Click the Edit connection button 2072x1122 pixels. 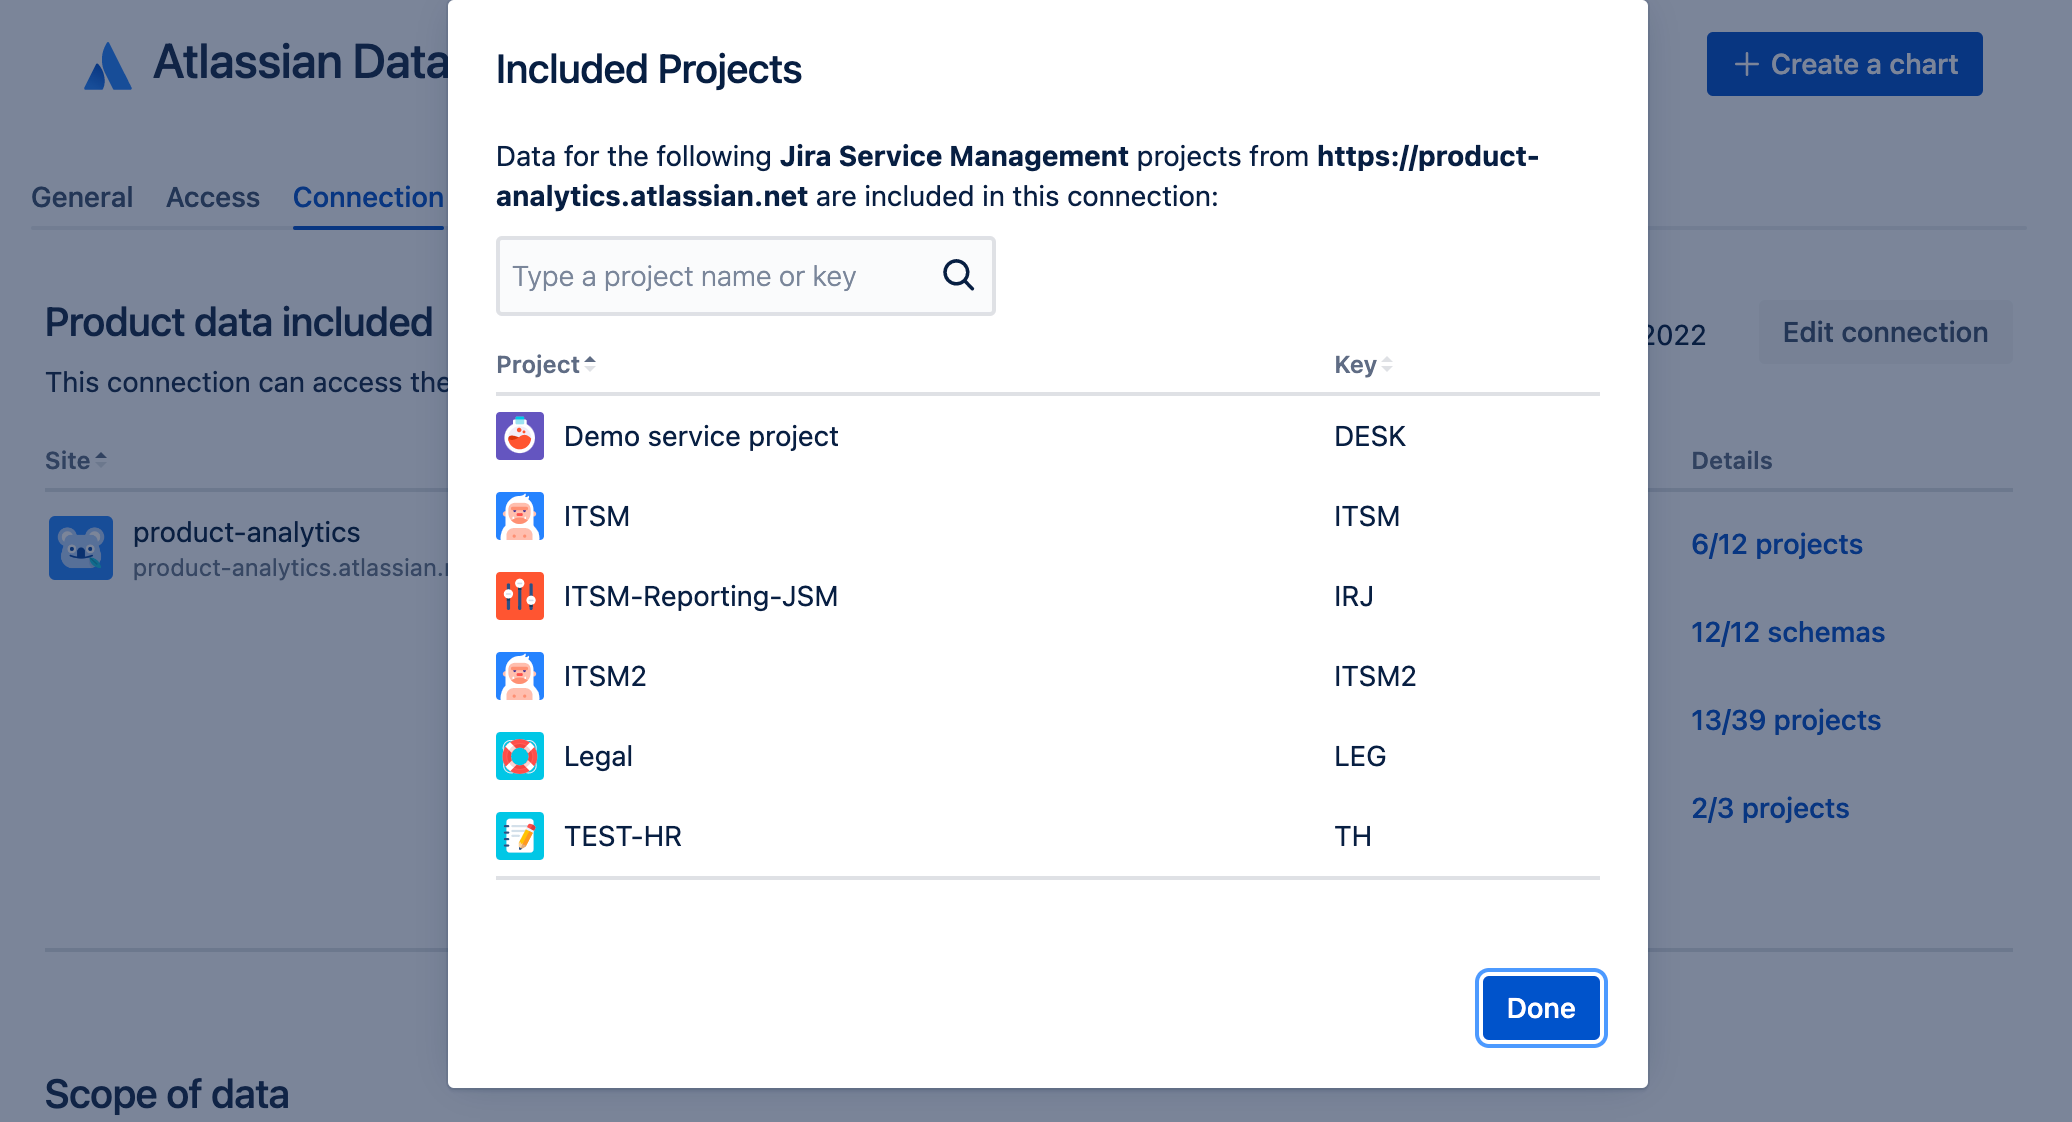coord(1884,332)
